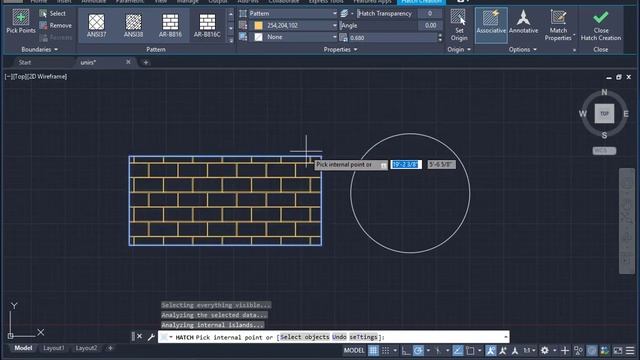Toggle the Annotative hatch option
The width and height of the screenshot is (640, 360).
[523, 22]
